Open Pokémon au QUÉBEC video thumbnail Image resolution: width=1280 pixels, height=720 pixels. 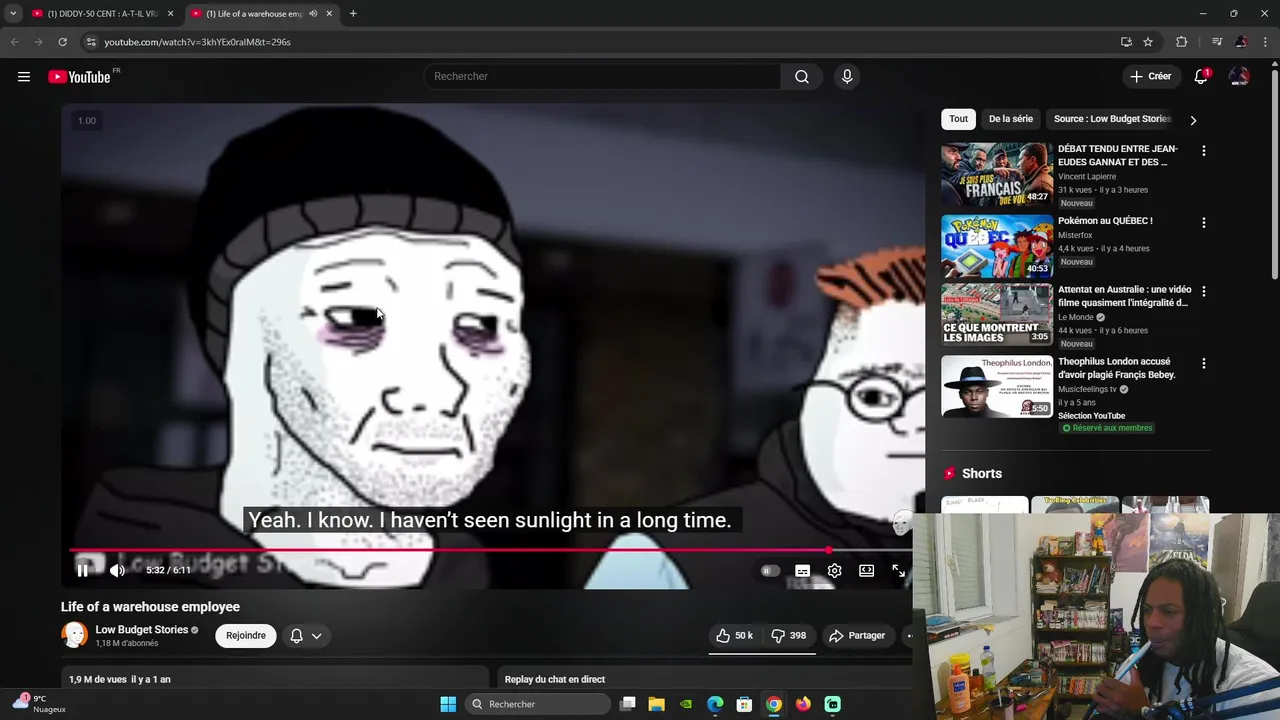(997, 246)
